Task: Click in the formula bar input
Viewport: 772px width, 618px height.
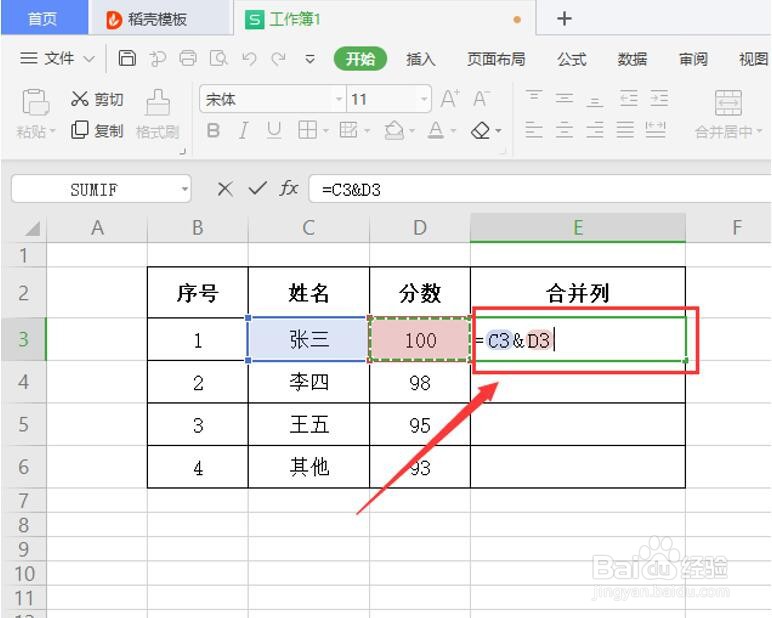Action: [540, 189]
